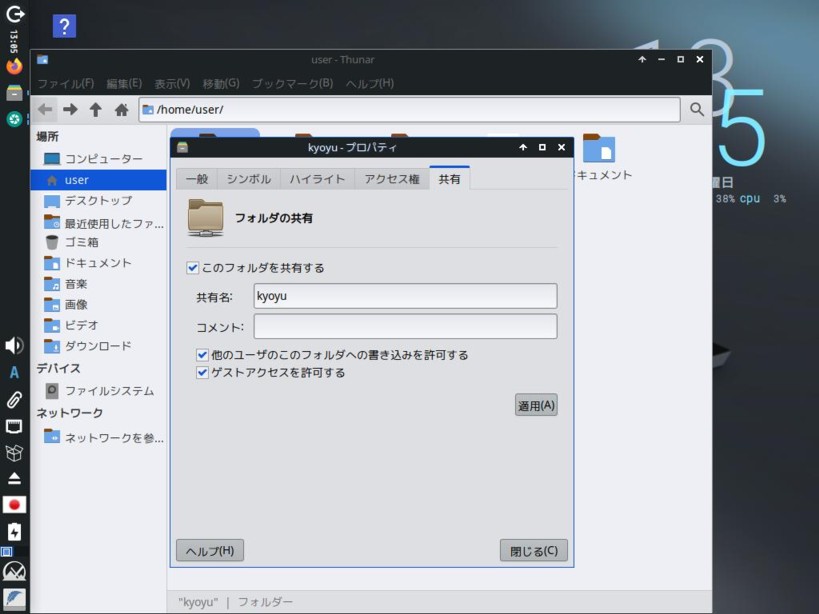Open the ファイル(F) menu

[65, 84]
